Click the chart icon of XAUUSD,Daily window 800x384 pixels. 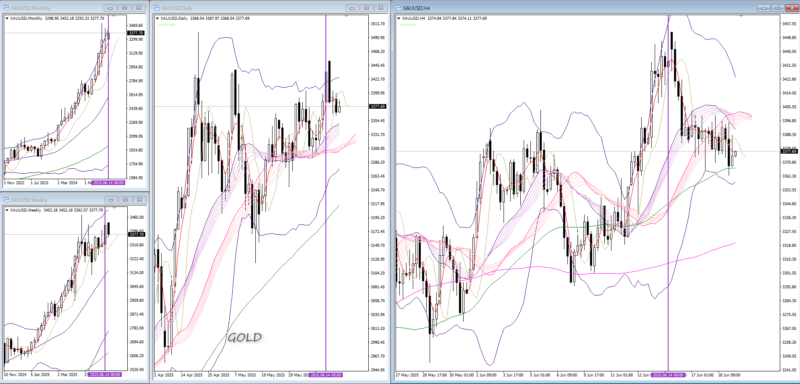[x=157, y=8]
